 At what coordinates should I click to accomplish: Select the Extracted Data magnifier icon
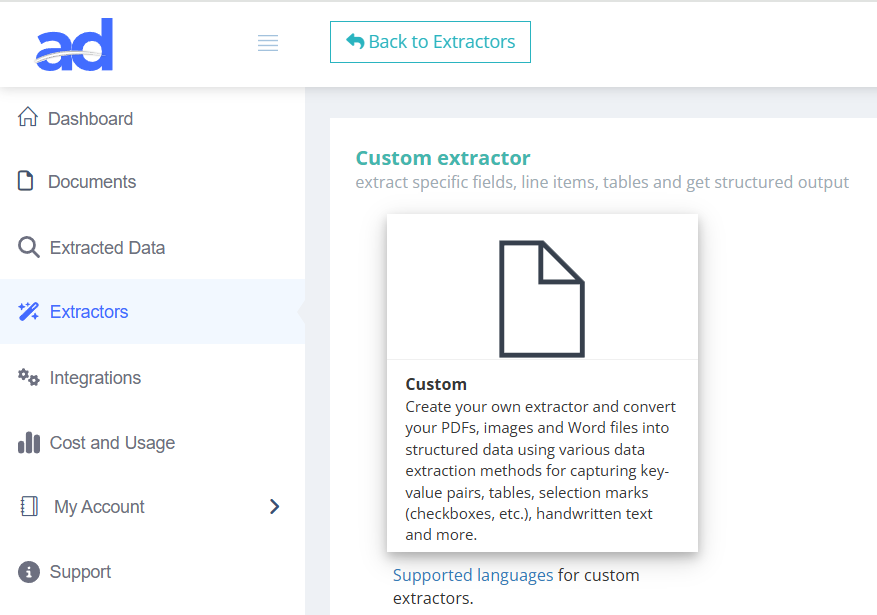click(x=28, y=246)
